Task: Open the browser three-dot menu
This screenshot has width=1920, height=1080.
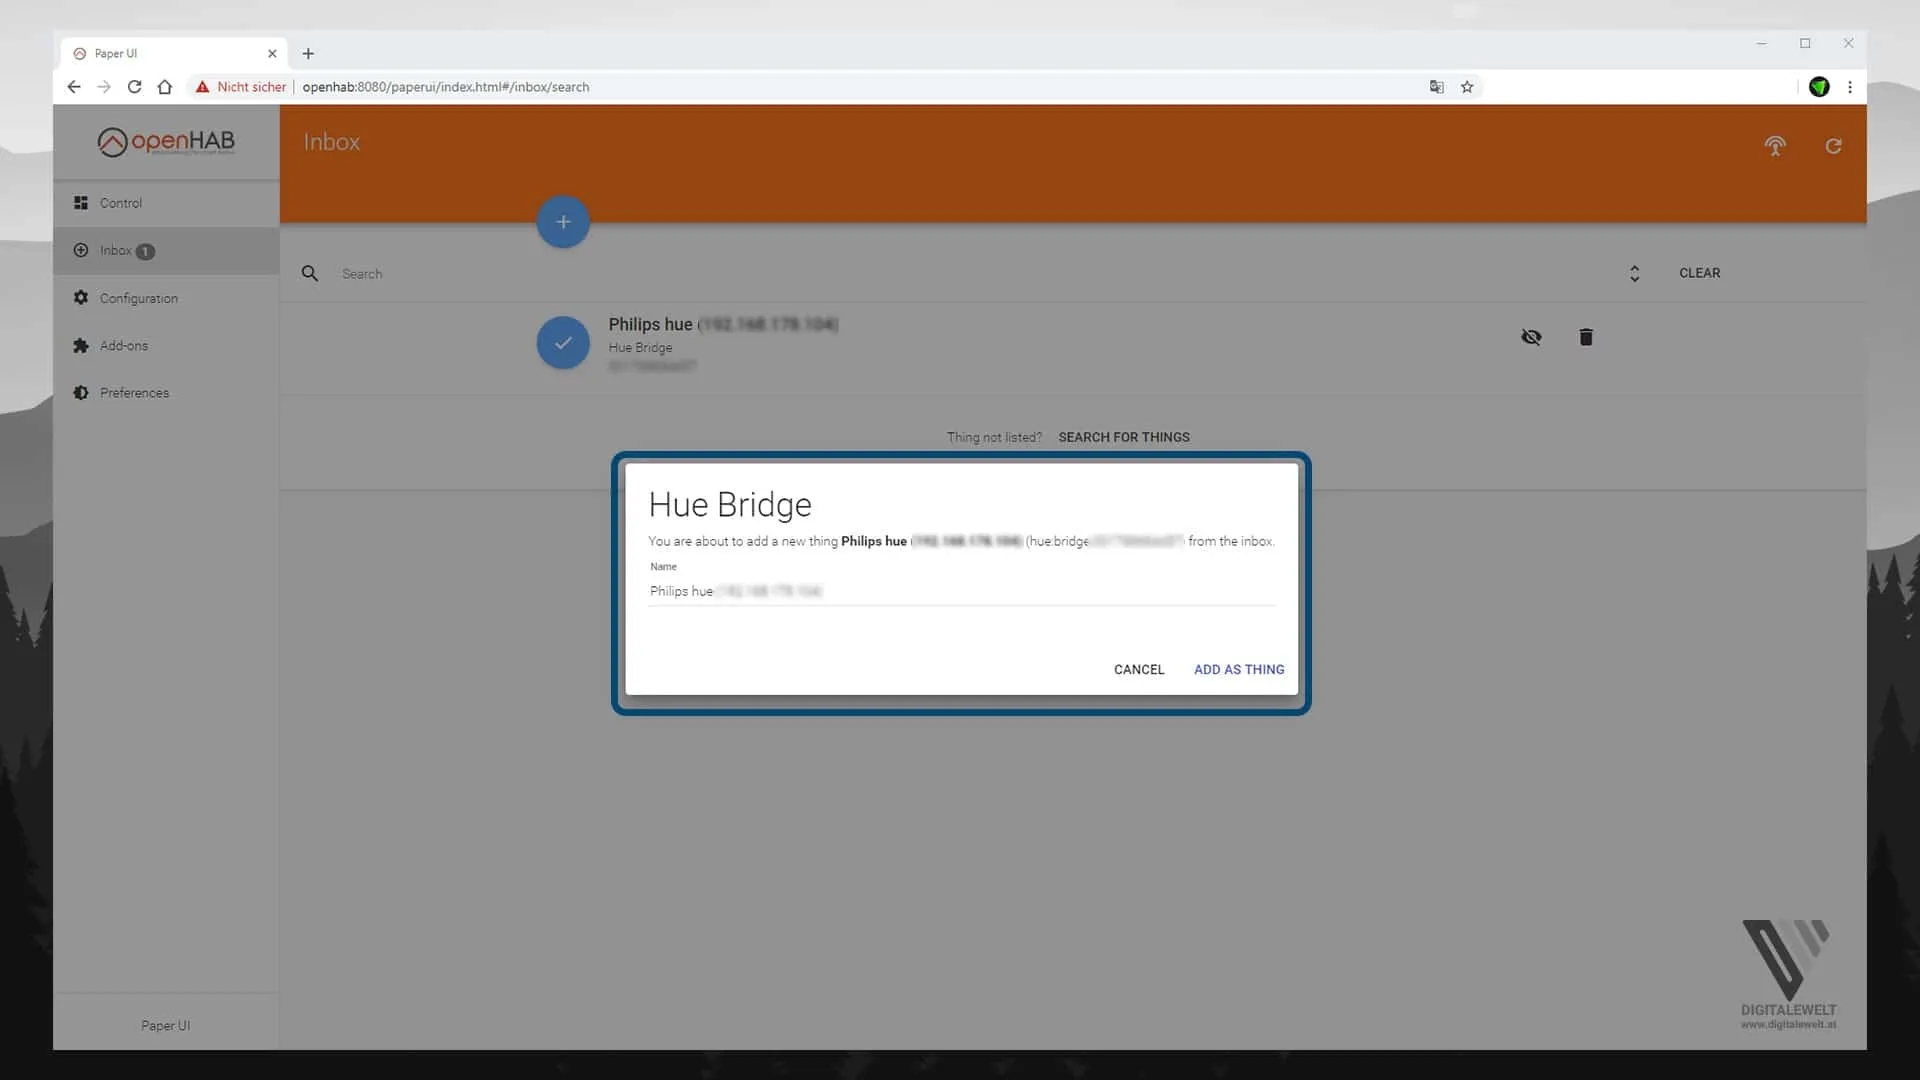Action: click(x=1850, y=87)
